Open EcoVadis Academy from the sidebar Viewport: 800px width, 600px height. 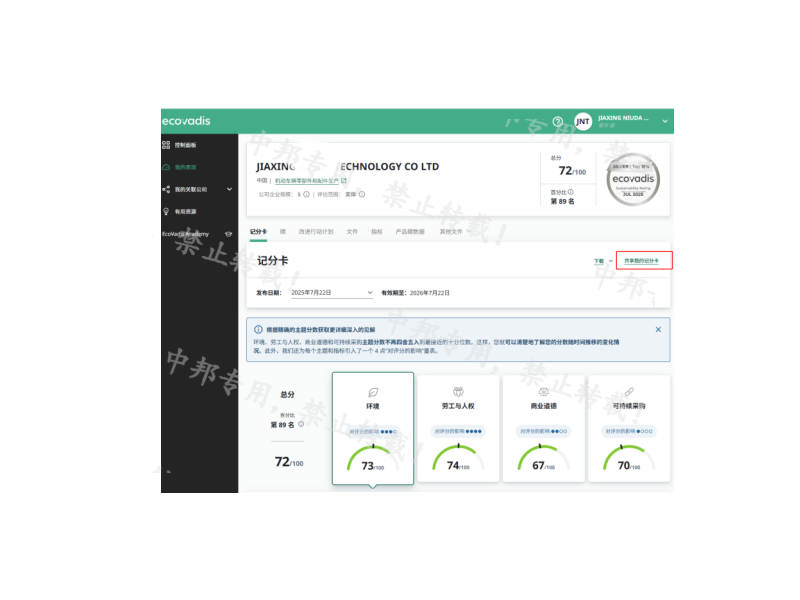(190, 234)
